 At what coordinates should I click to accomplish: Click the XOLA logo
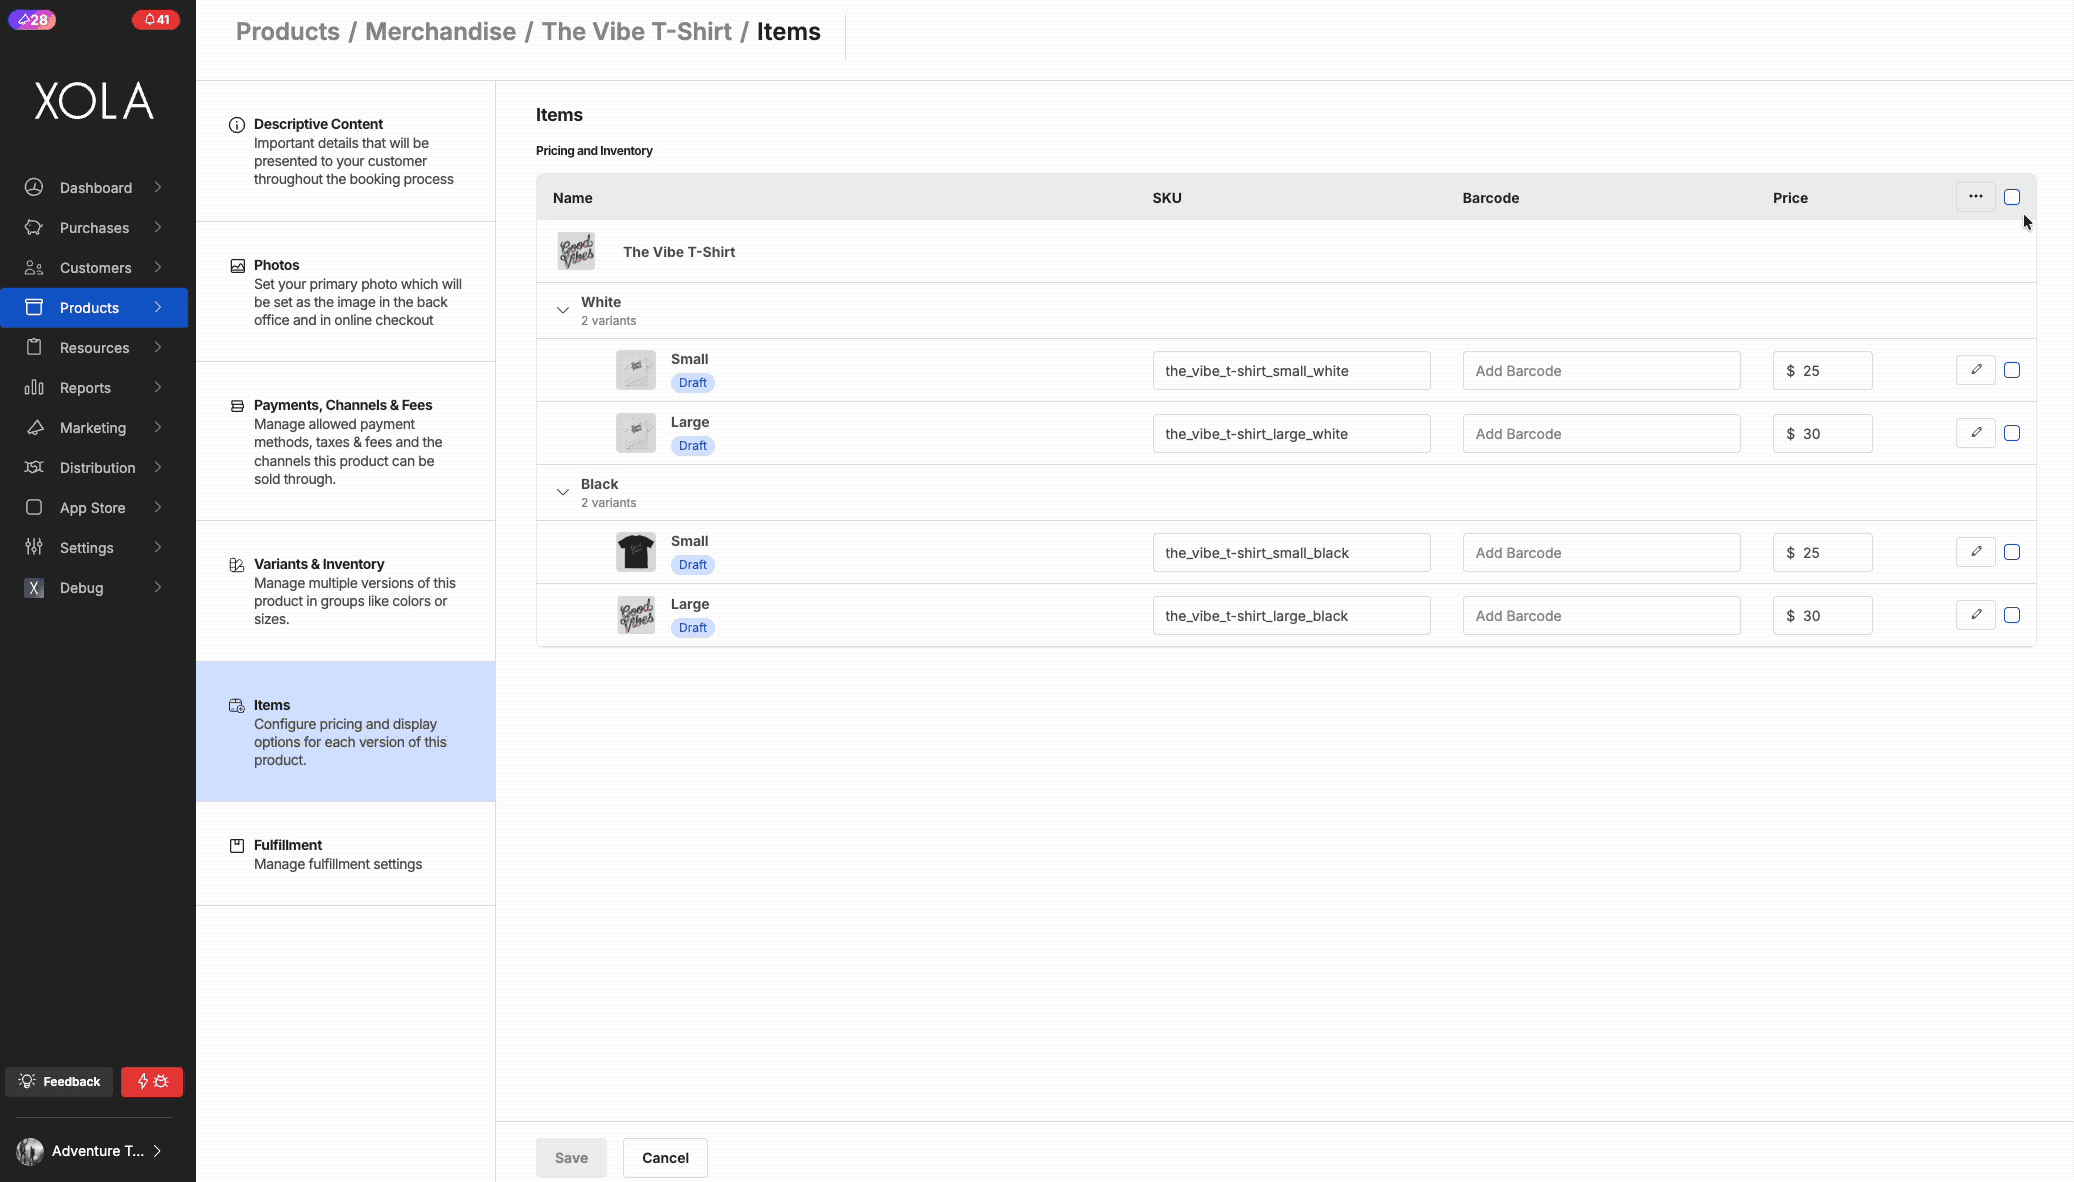tap(94, 101)
